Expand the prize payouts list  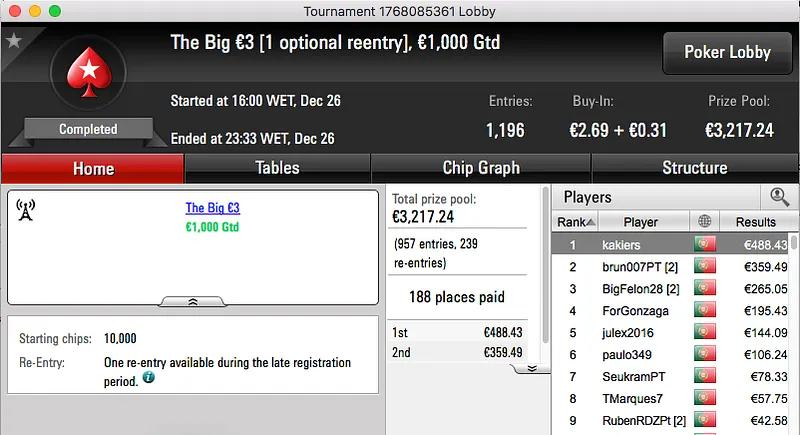(532, 368)
